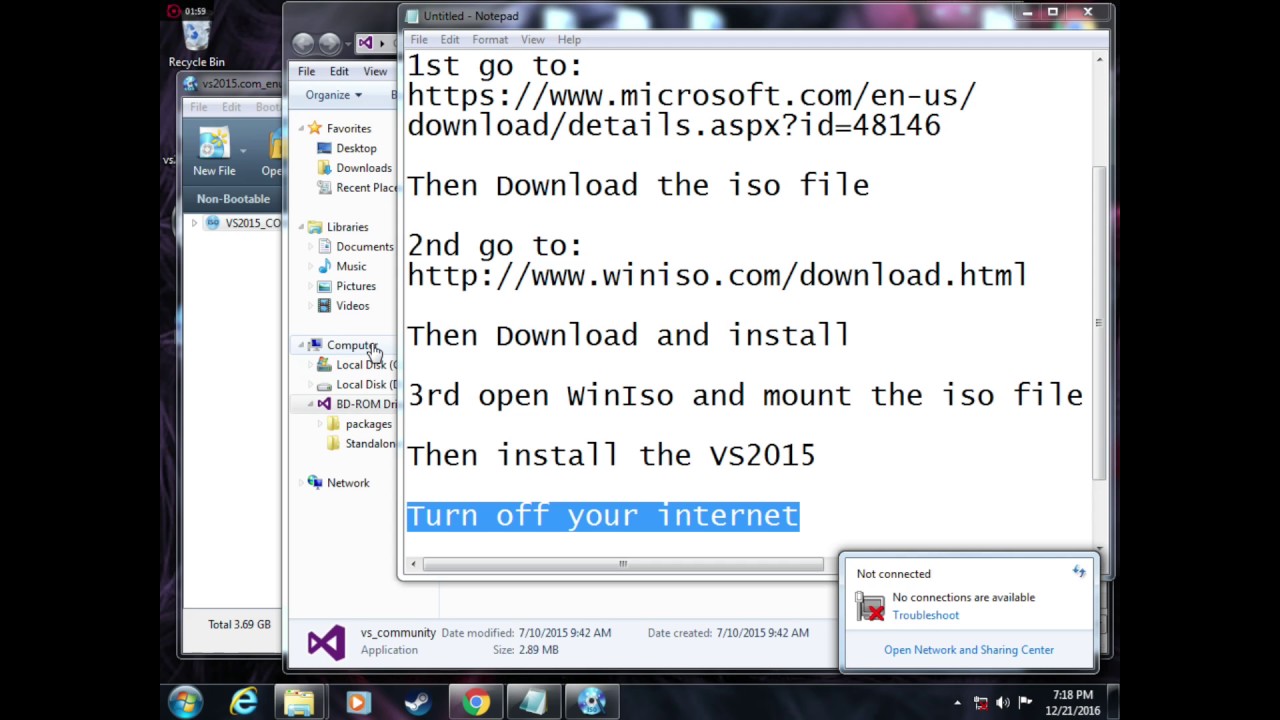Click highlighted 'Turn off your internet' text
Screen dimensions: 1280x720
(x=603, y=516)
